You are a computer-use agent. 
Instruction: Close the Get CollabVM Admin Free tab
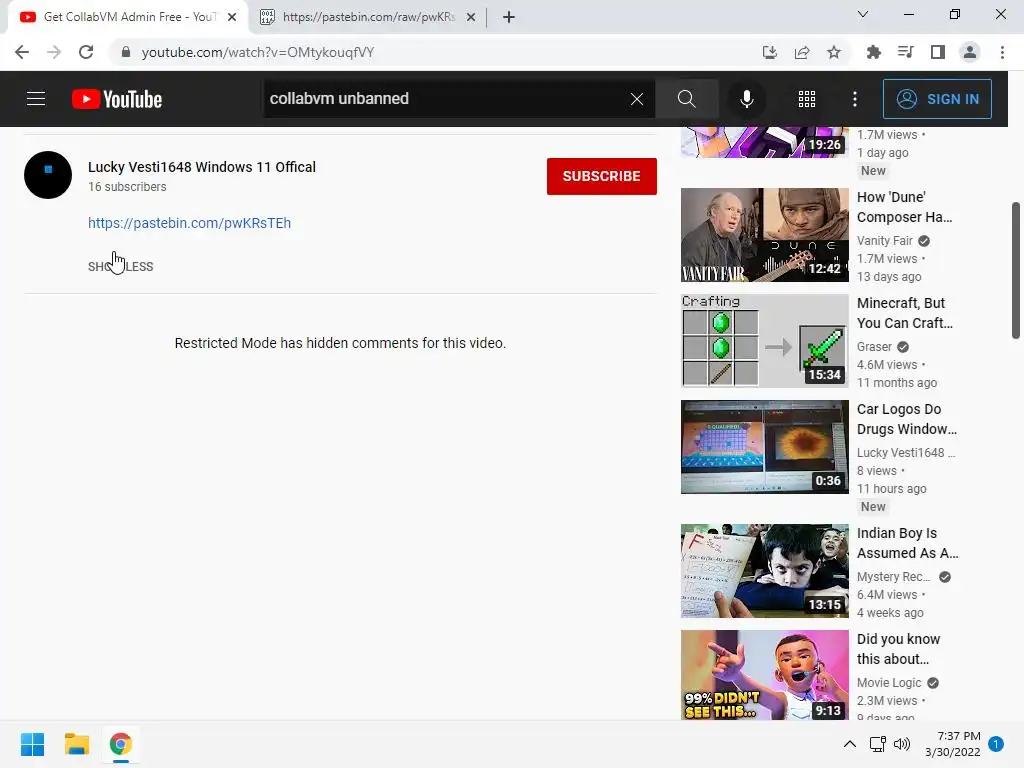click(232, 17)
